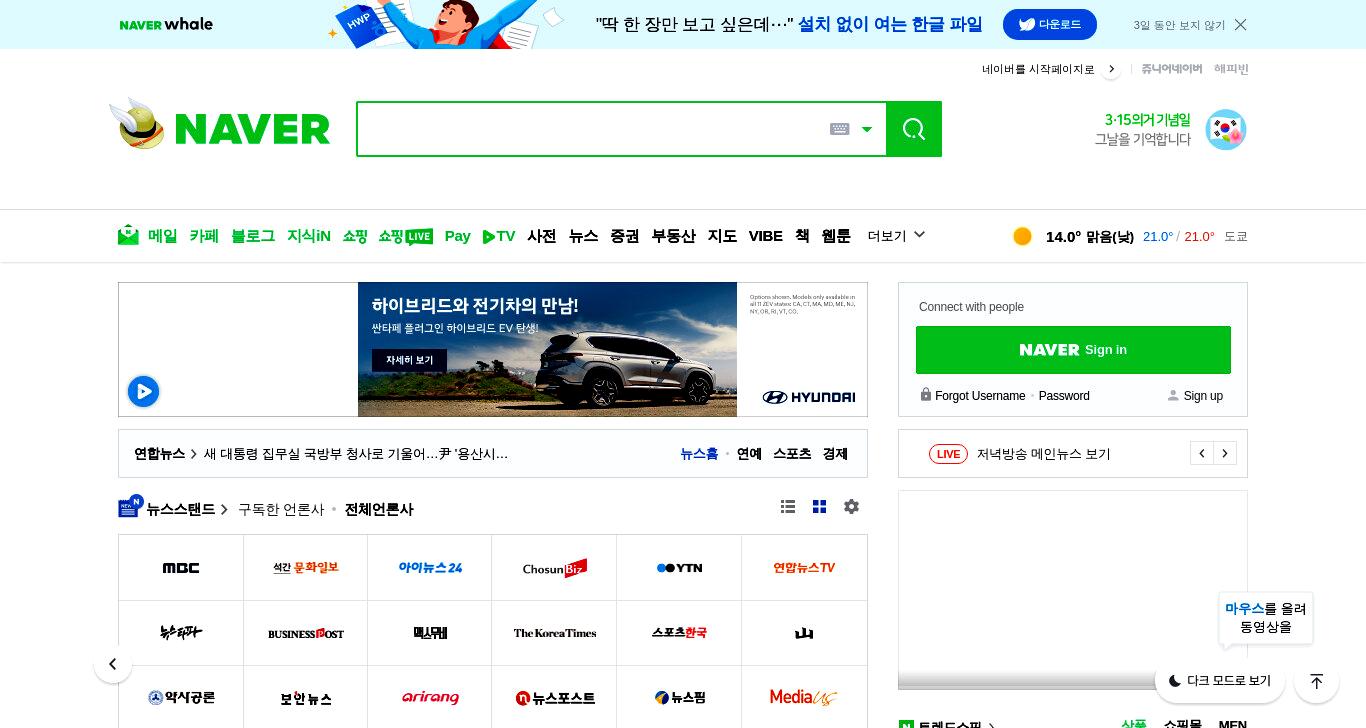Click the MBC press logo

[x=181, y=568]
